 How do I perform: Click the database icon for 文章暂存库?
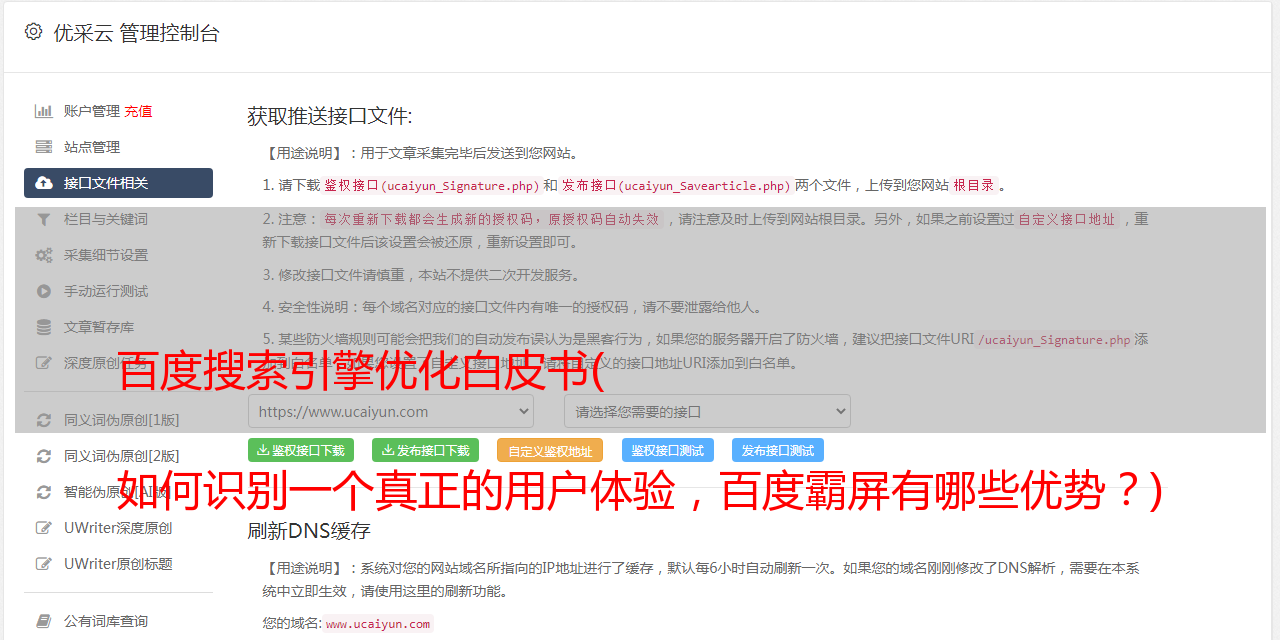pos(44,327)
